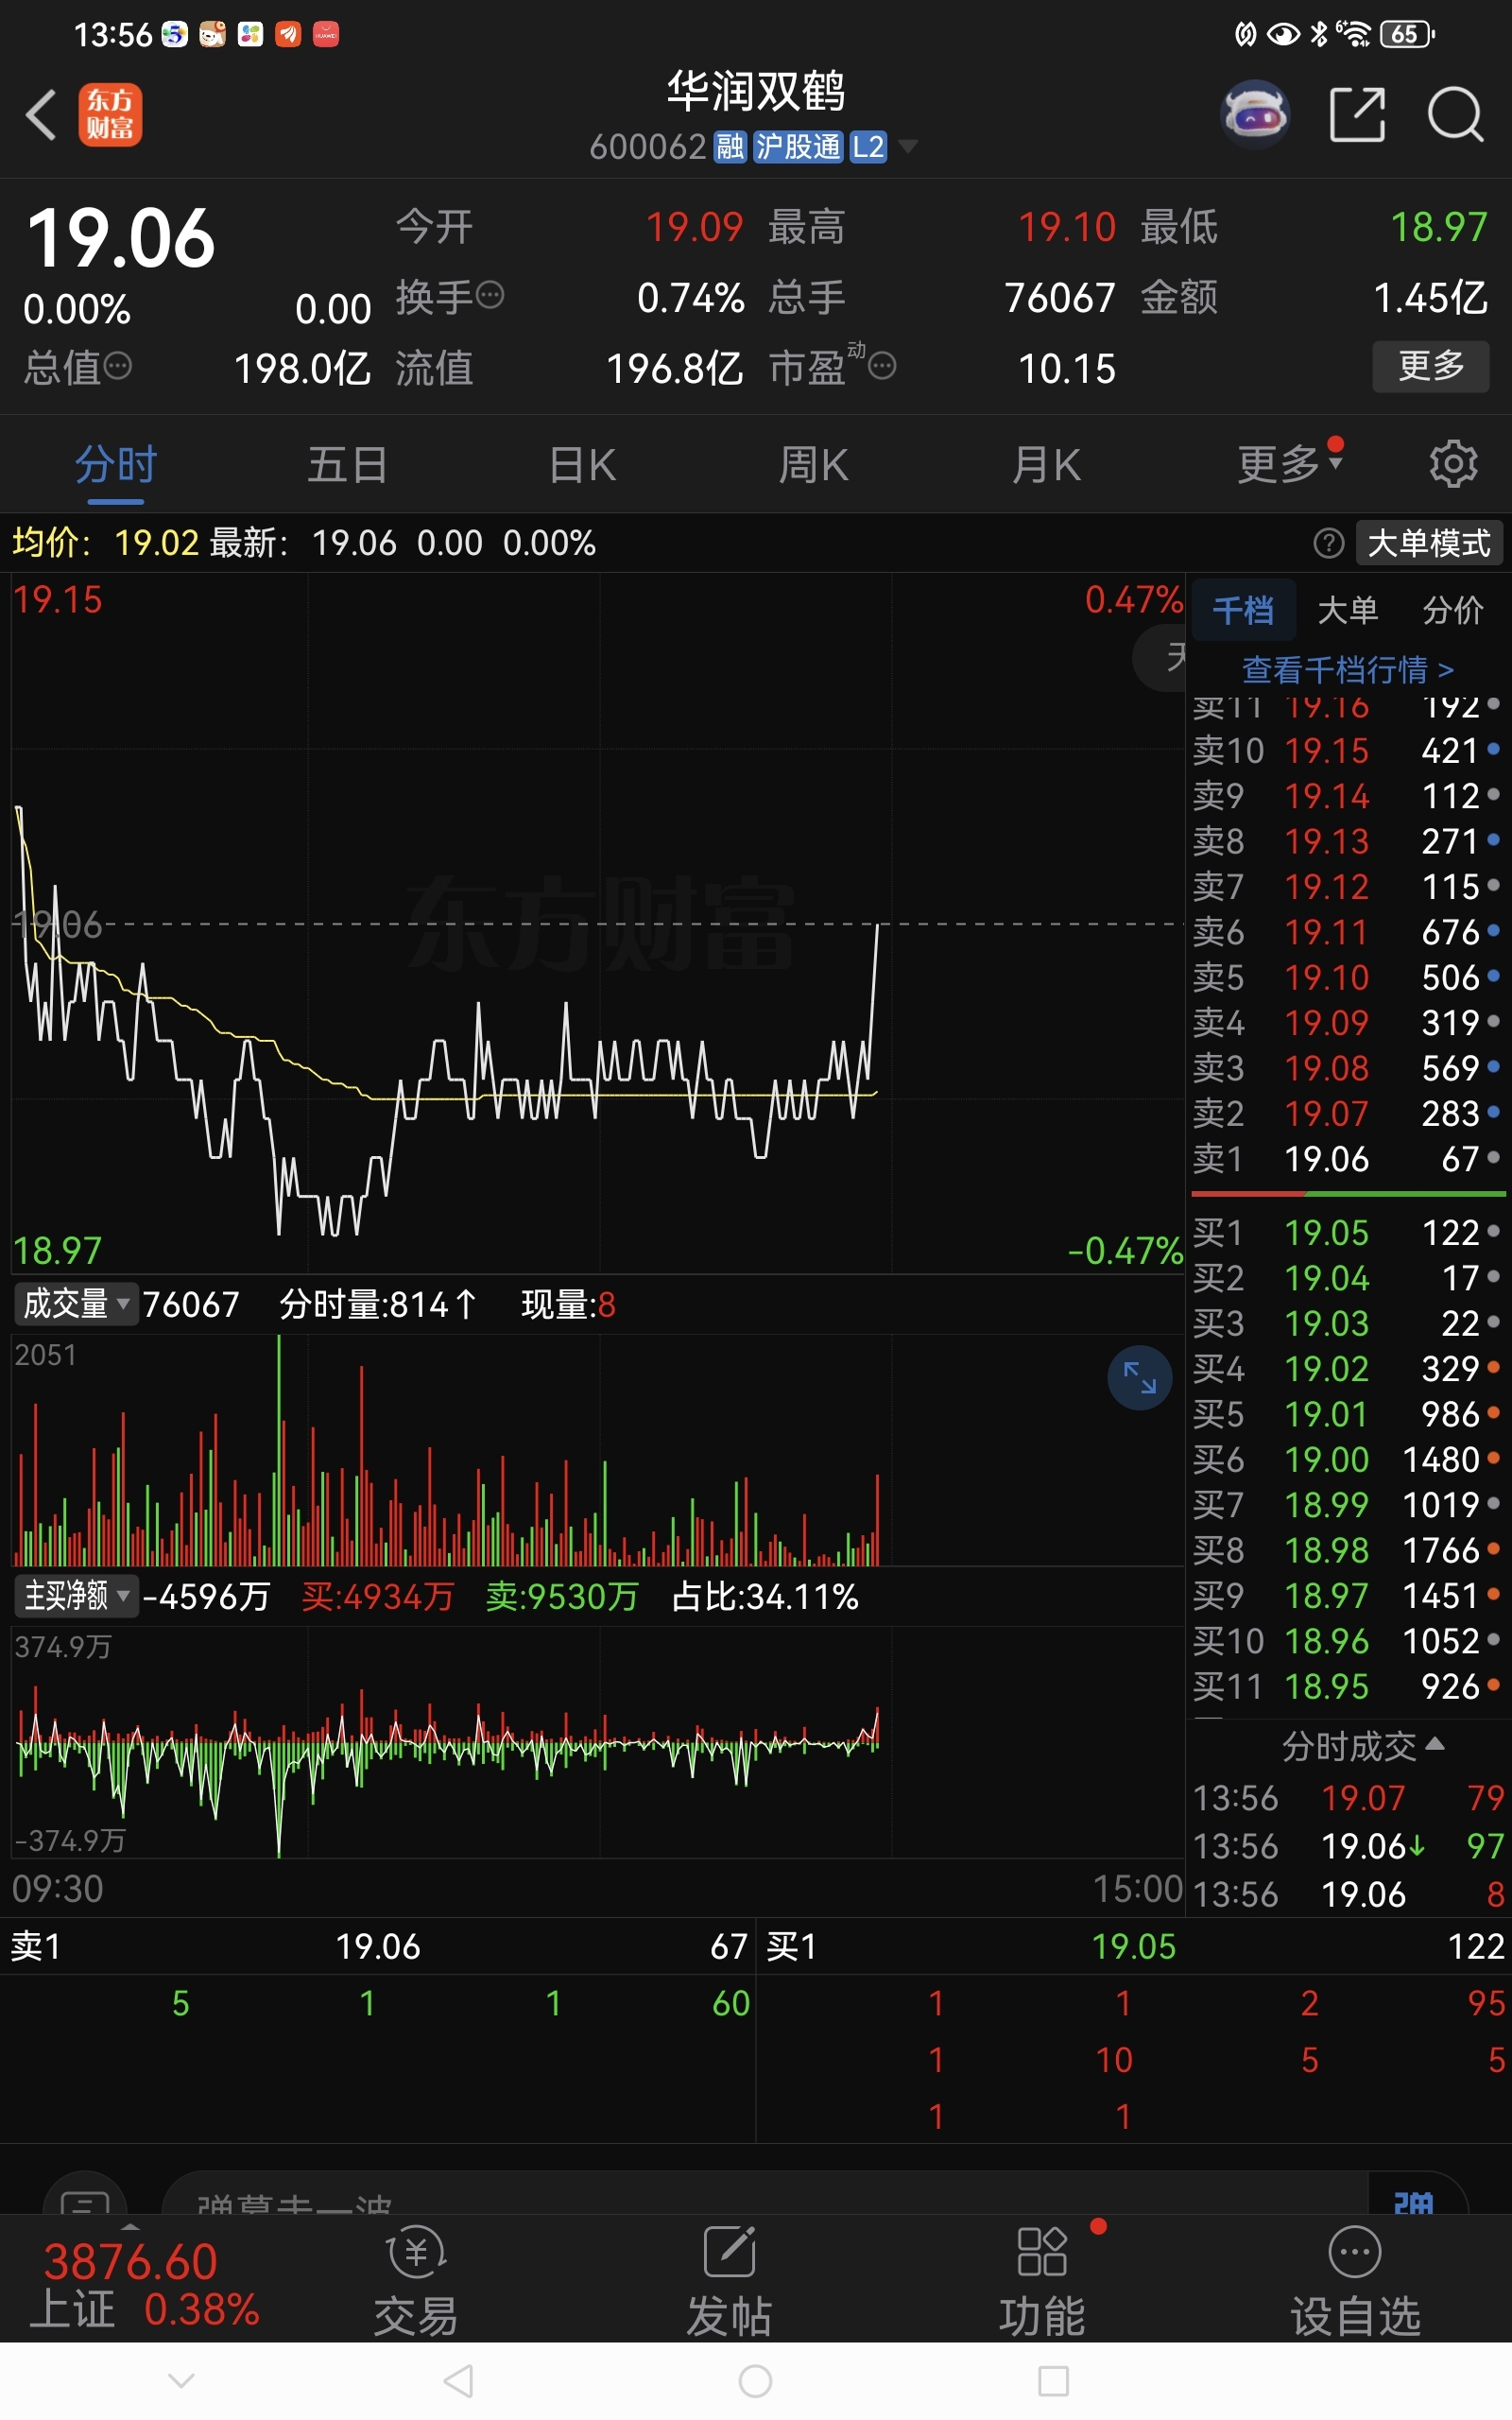Screen dimensions: 1512x2420
Task: Tap the battery indicator in status bar
Action: (x=1407, y=34)
